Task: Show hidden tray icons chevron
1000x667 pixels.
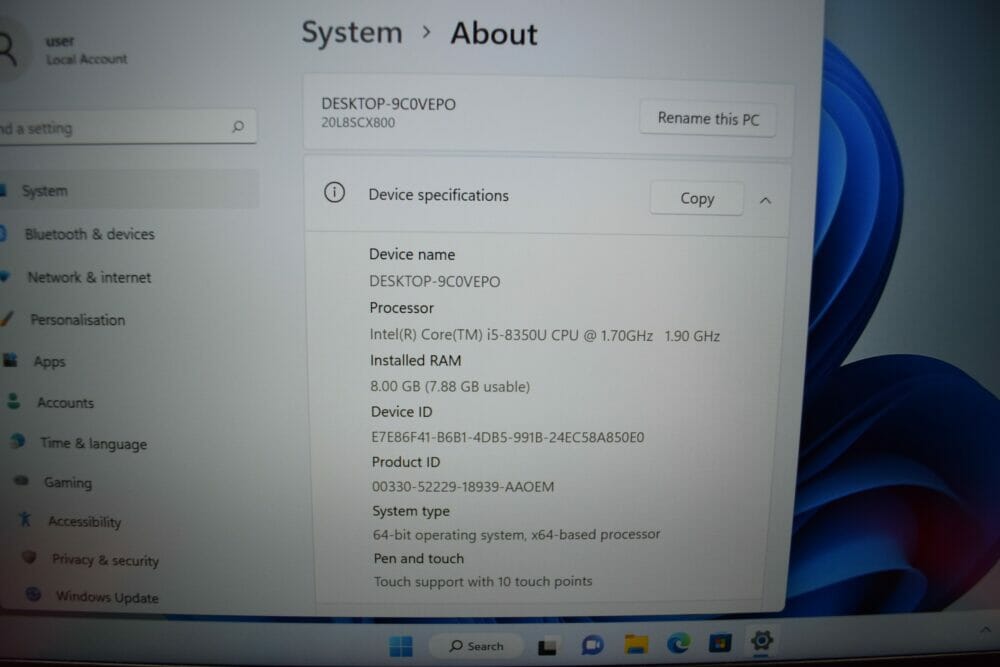Action: point(985,630)
